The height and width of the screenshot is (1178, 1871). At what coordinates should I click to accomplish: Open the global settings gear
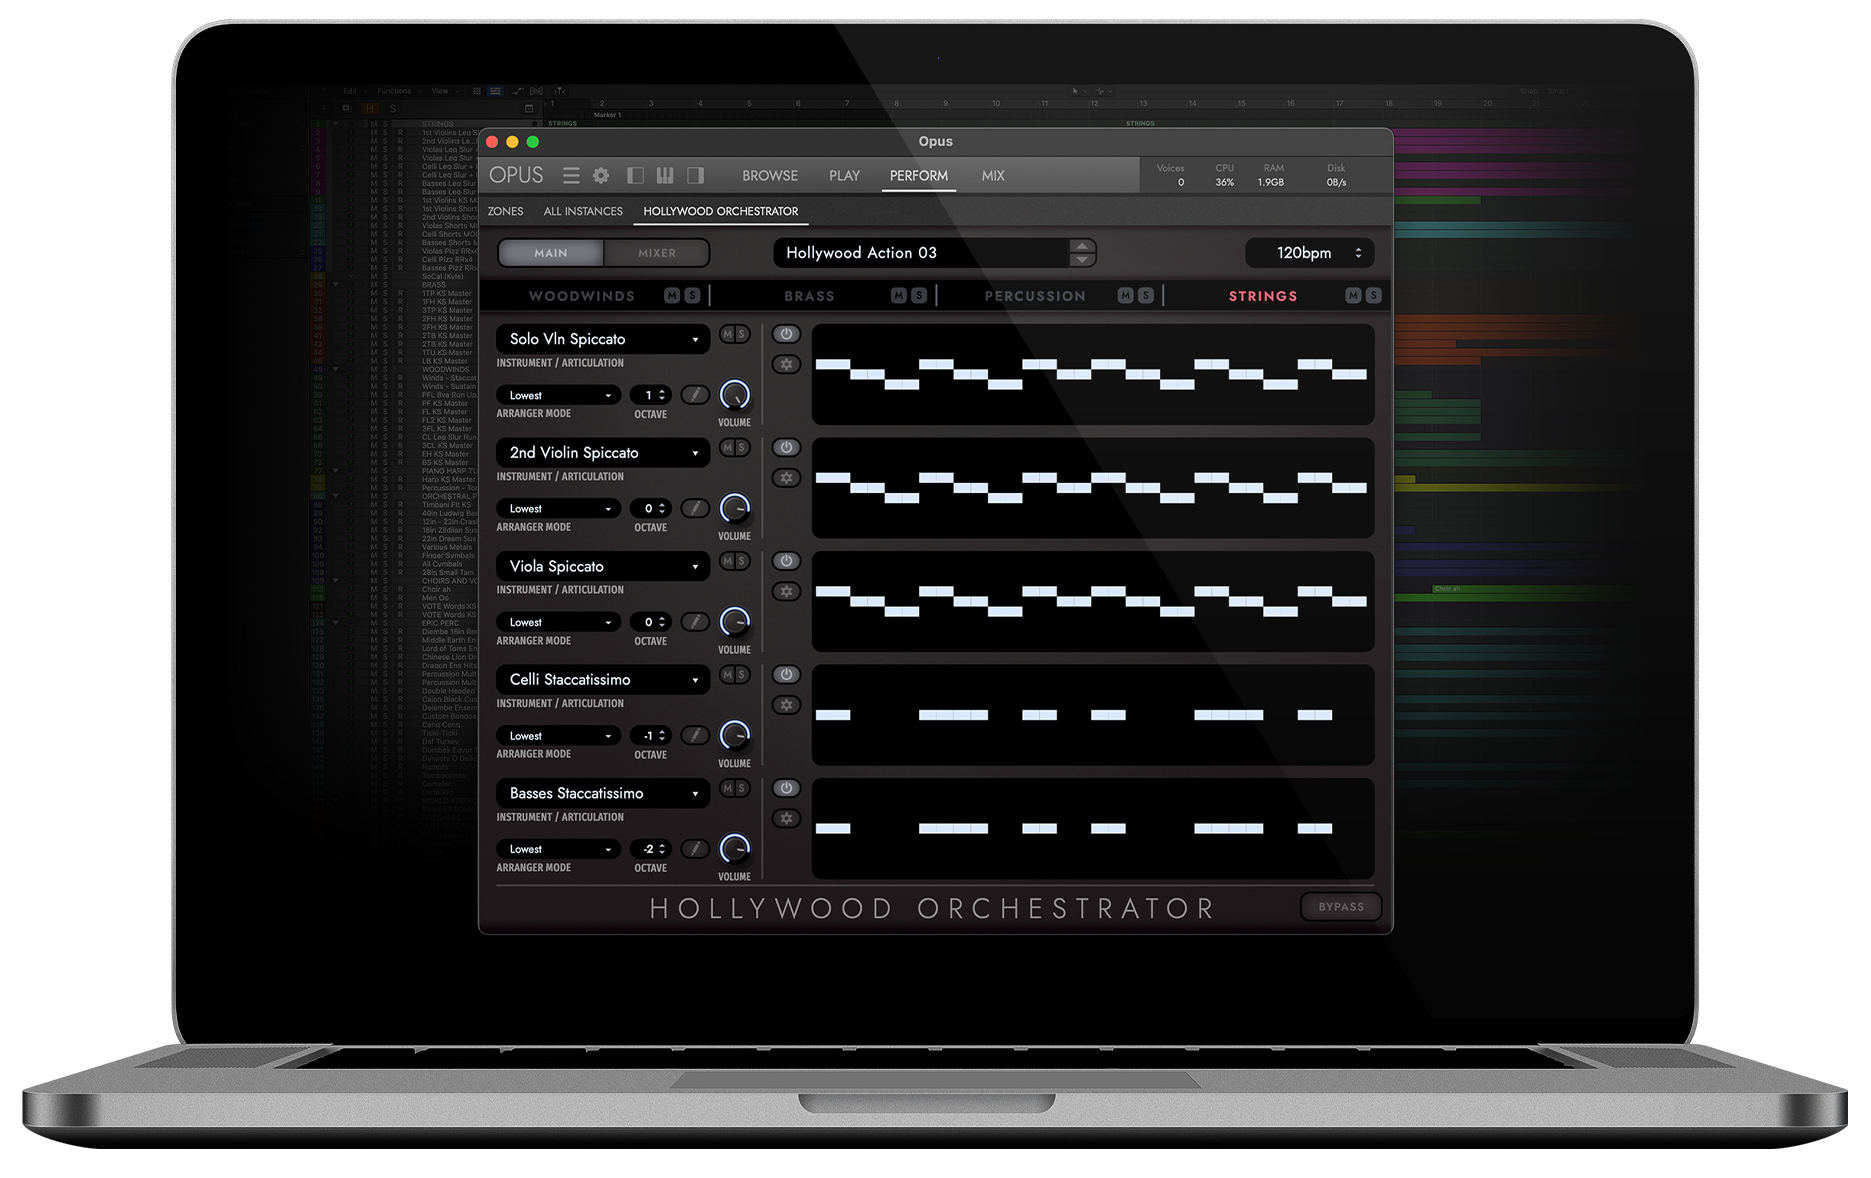pos(601,175)
